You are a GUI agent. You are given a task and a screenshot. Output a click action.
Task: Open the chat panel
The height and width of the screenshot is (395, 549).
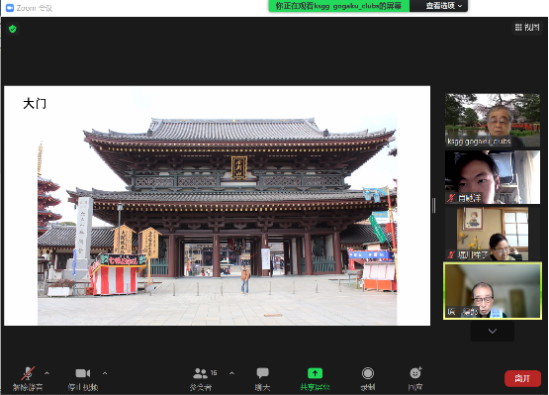click(262, 378)
